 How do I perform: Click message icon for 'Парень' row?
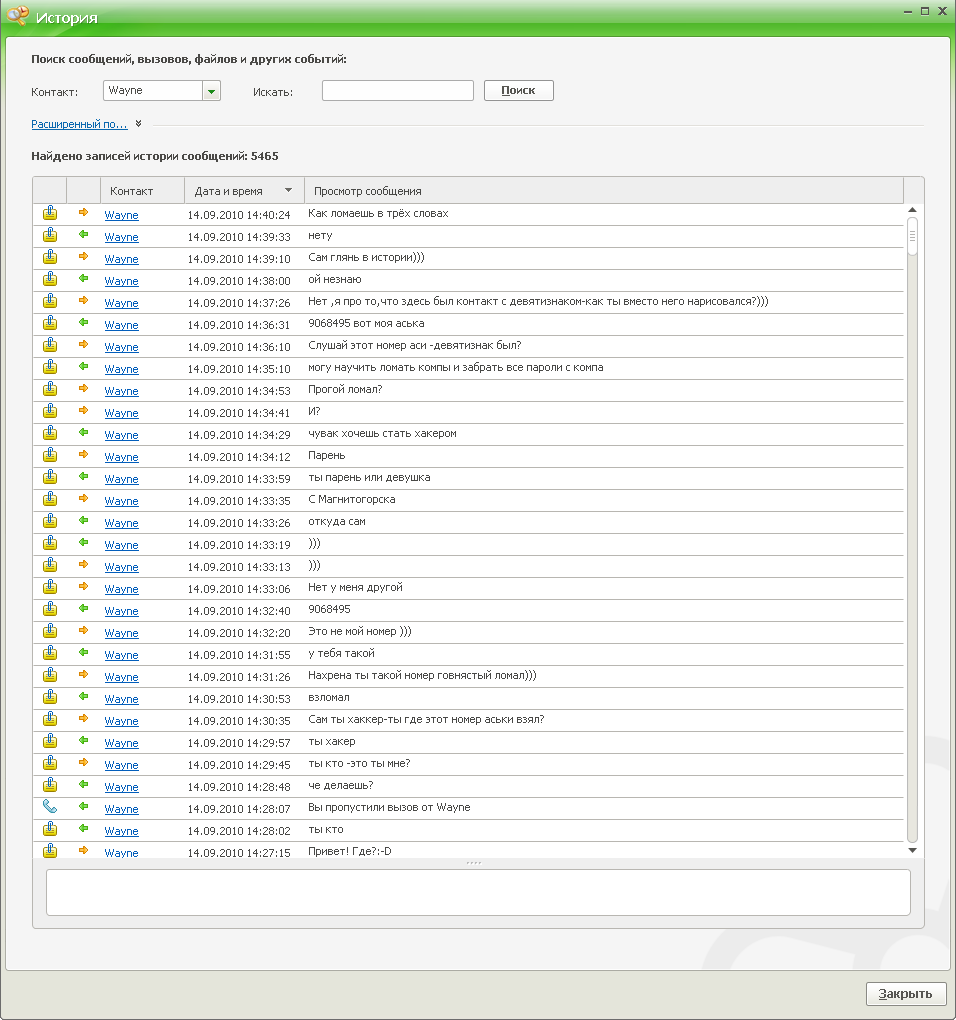click(50, 455)
